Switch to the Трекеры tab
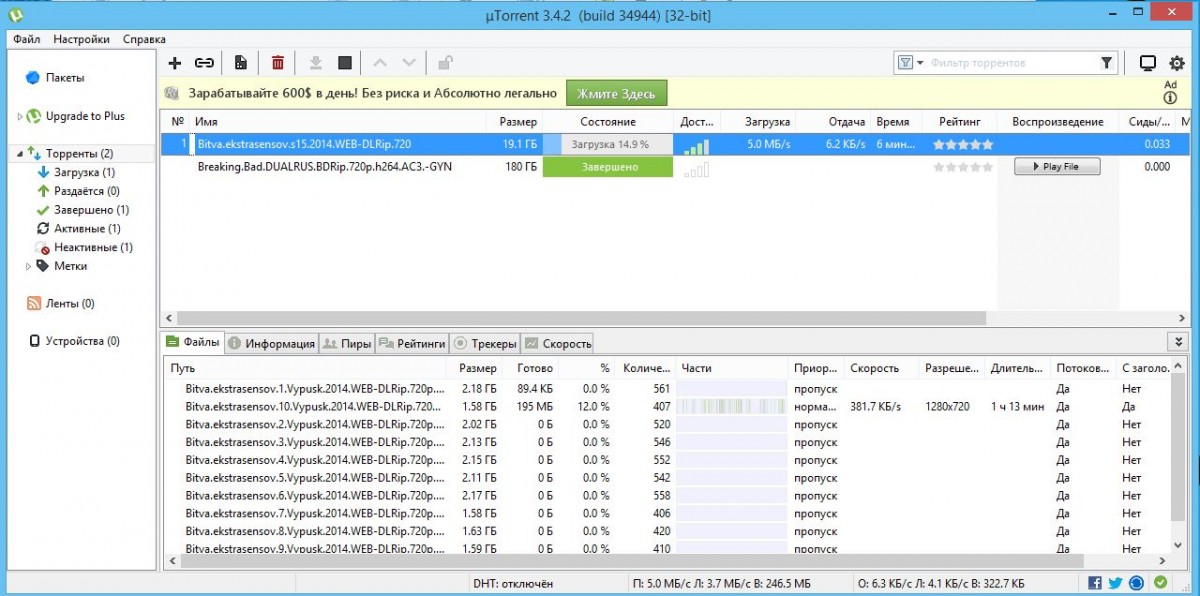Image resolution: width=1200 pixels, height=596 pixels. click(485, 343)
